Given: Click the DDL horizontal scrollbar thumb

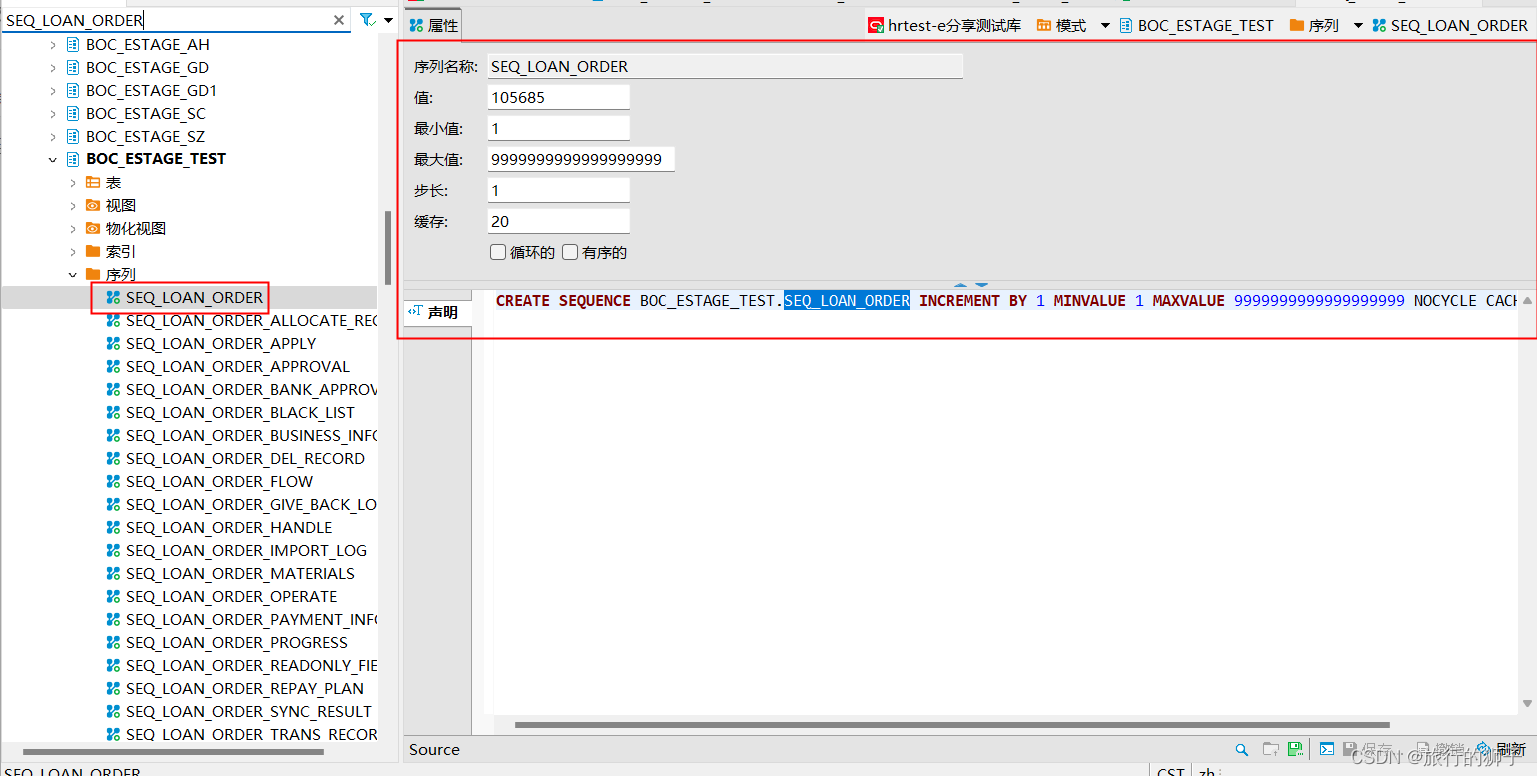Looking at the screenshot, I should coord(952,725).
